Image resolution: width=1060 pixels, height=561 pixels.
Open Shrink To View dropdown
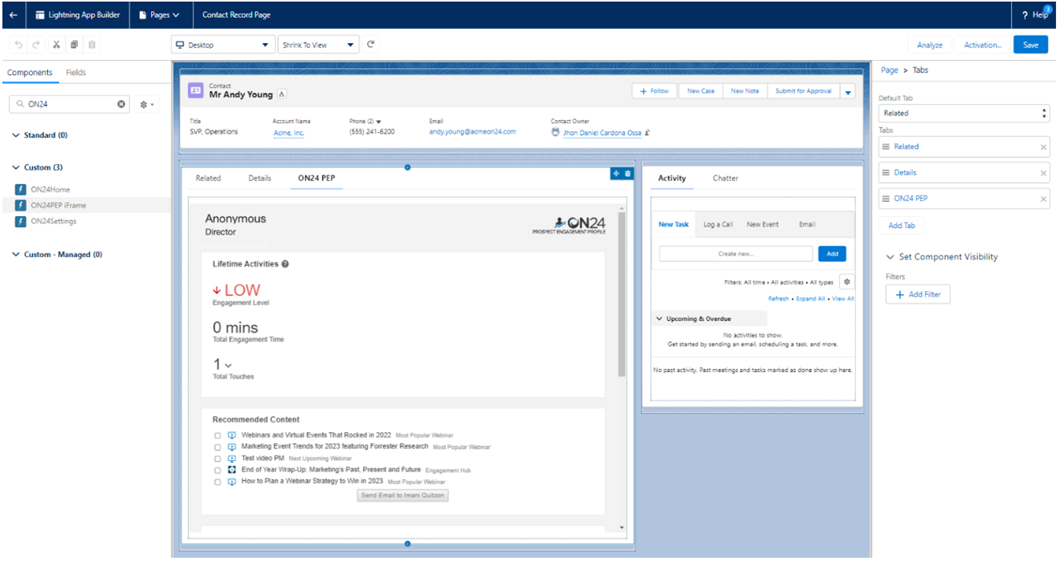click(318, 45)
